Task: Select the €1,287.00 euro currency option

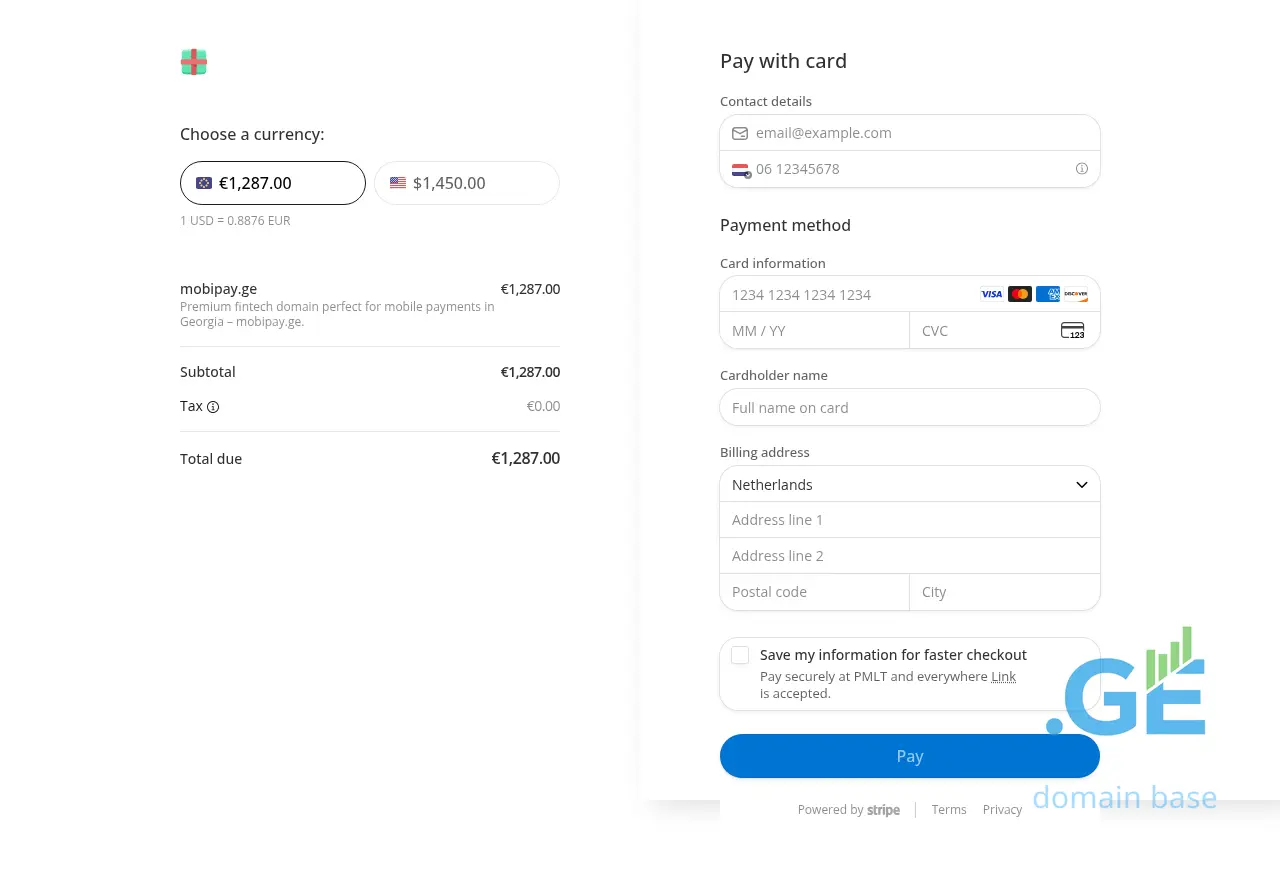Action: (272, 183)
